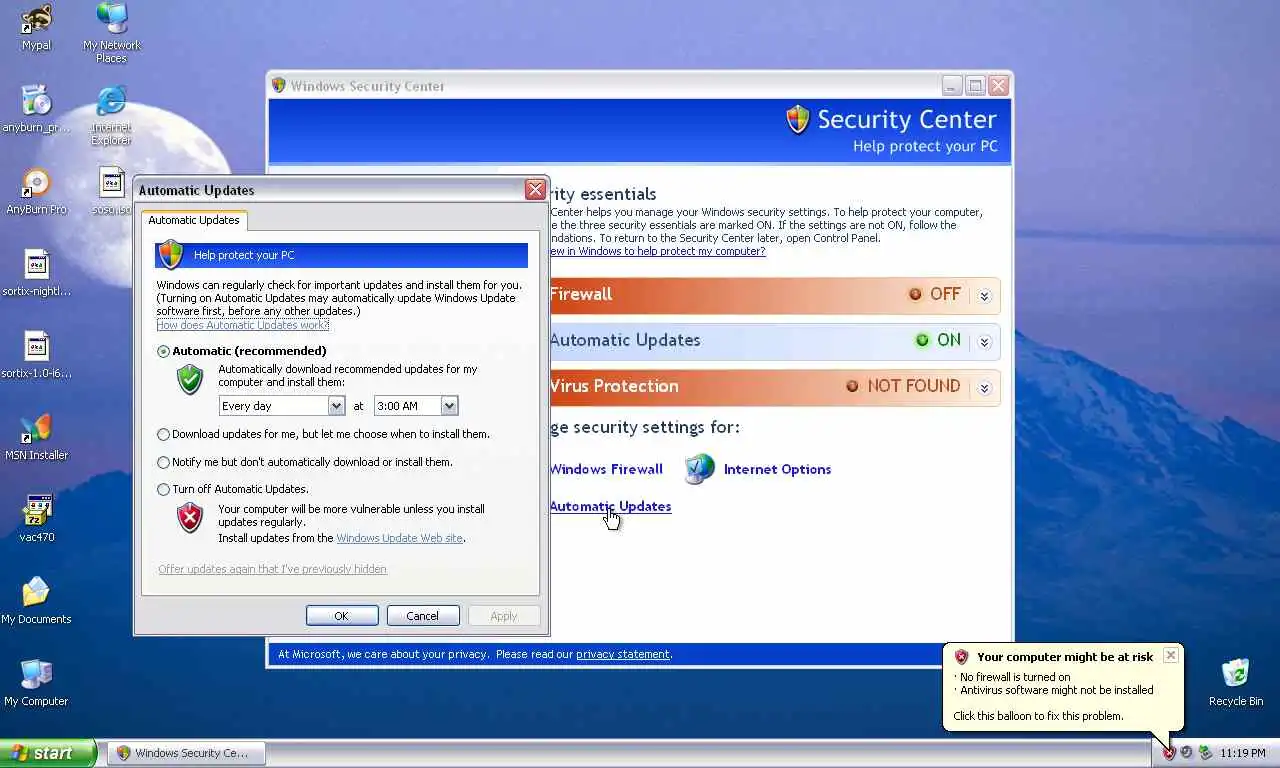The height and width of the screenshot is (768, 1280).
Task: Select the sortix-nightl desktop file icon
Action: tap(36, 273)
